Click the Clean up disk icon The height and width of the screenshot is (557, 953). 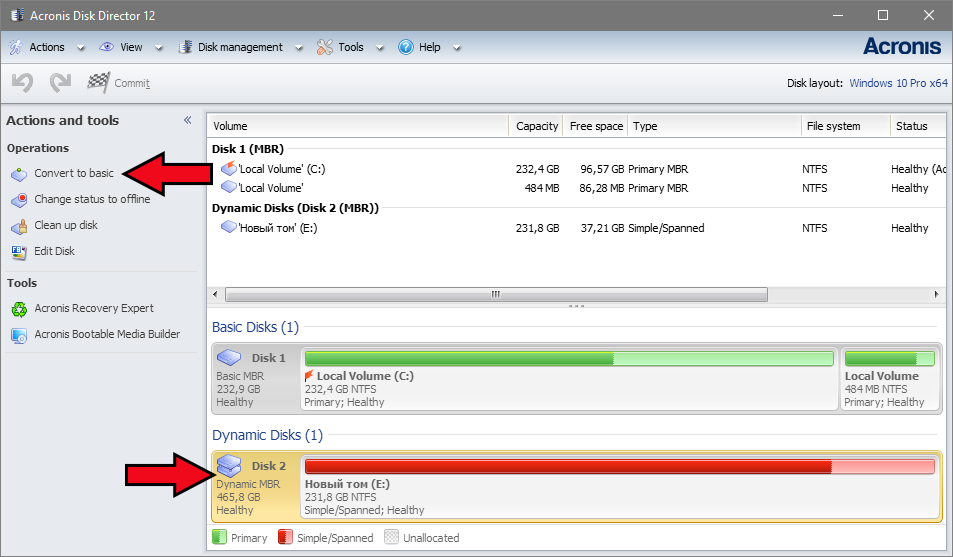coord(19,226)
